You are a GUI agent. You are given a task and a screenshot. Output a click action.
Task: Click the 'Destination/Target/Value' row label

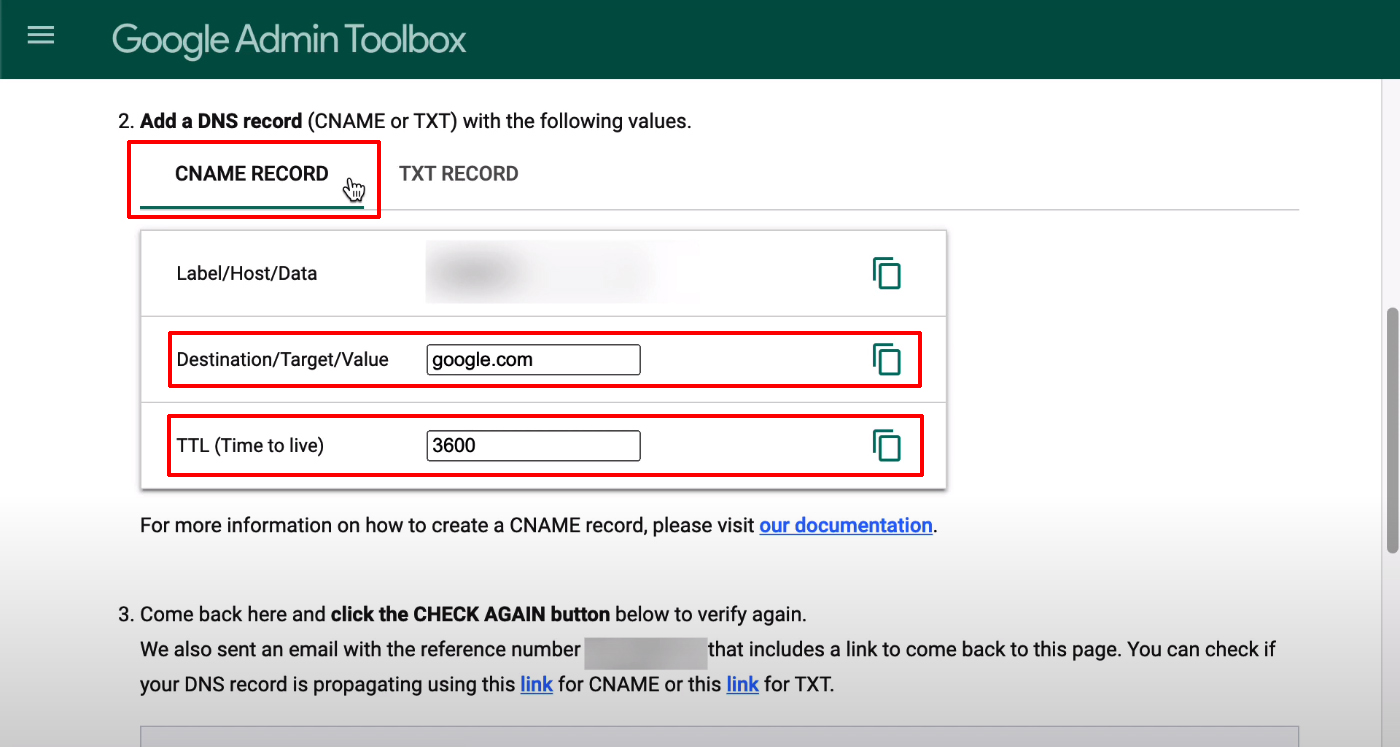[282, 360]
